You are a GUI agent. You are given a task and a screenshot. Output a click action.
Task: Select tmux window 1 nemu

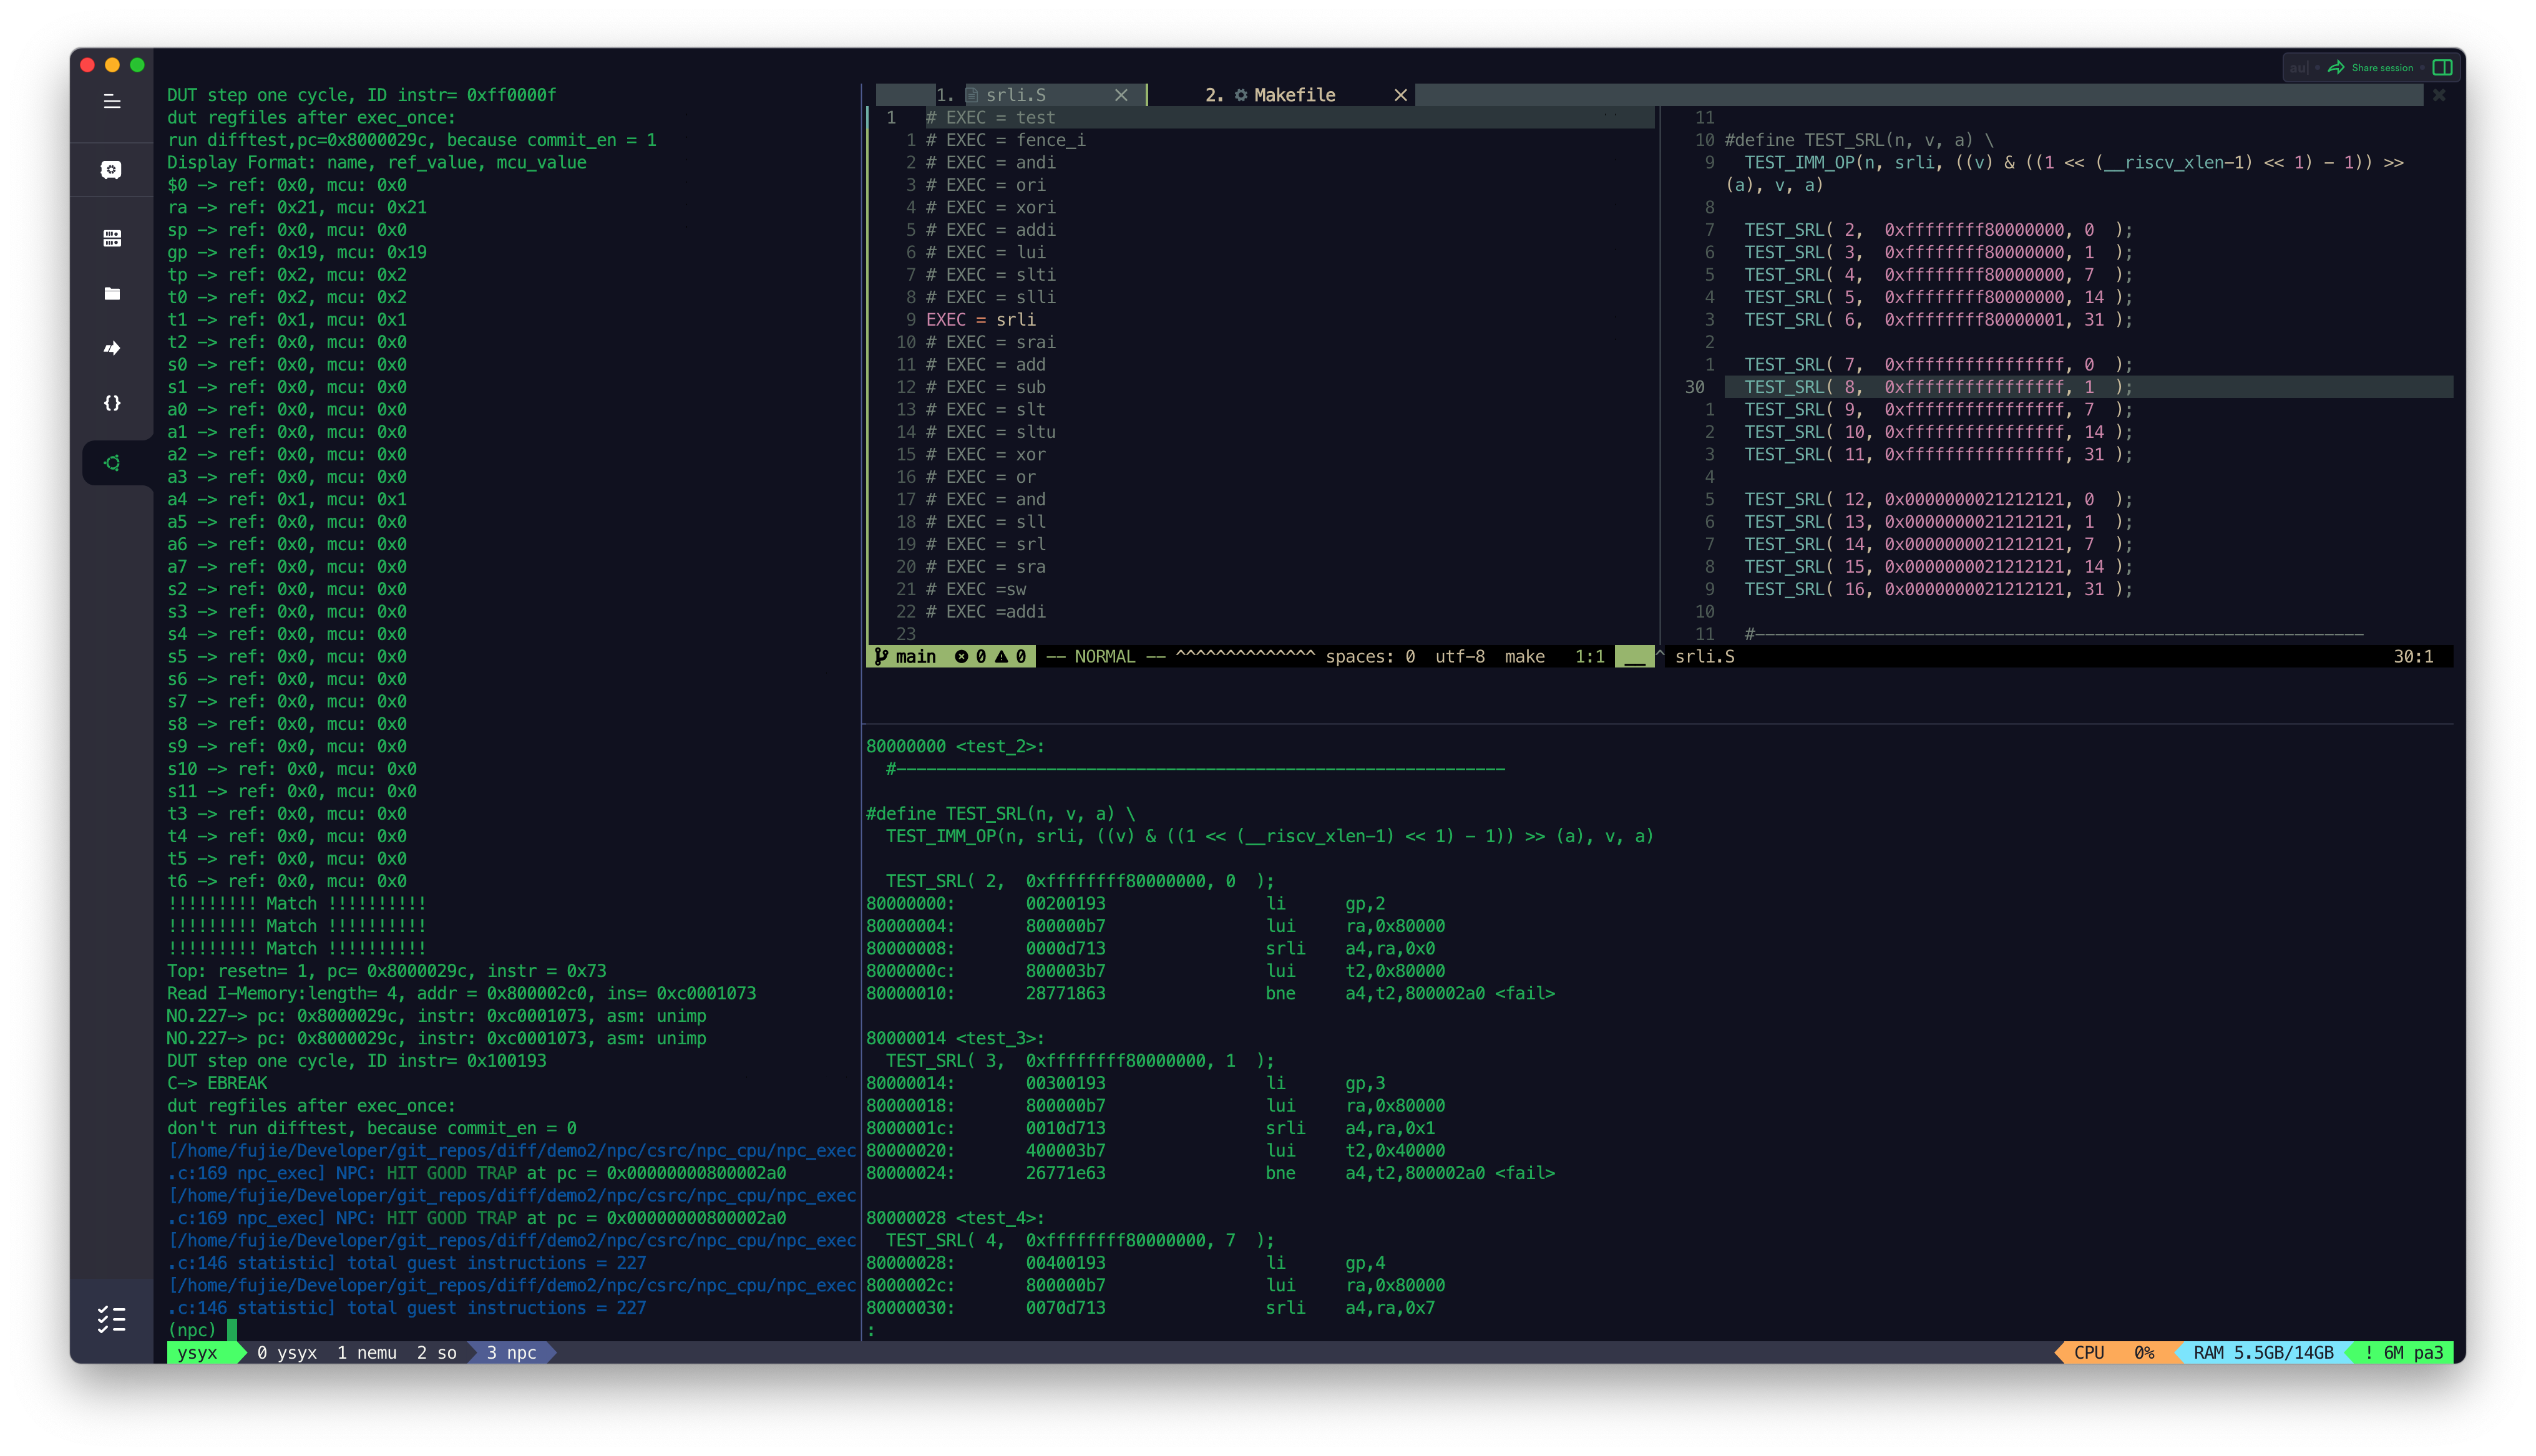tap(367, 1353)
